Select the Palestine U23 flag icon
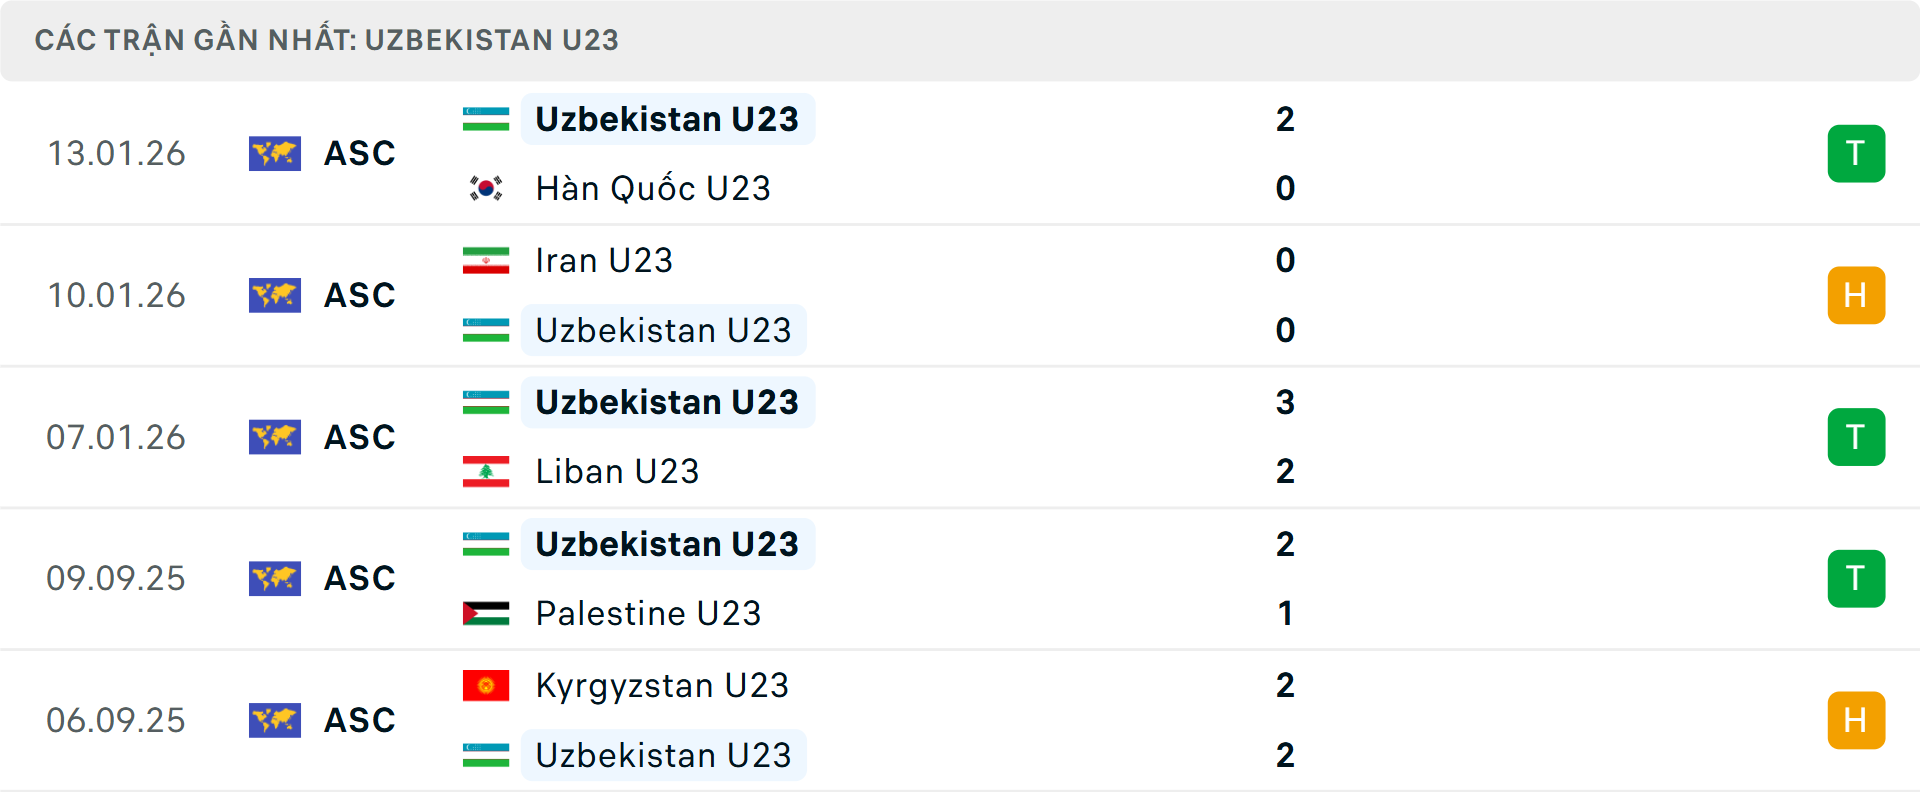Screen dimensions: 1920x792 point(486,613)
